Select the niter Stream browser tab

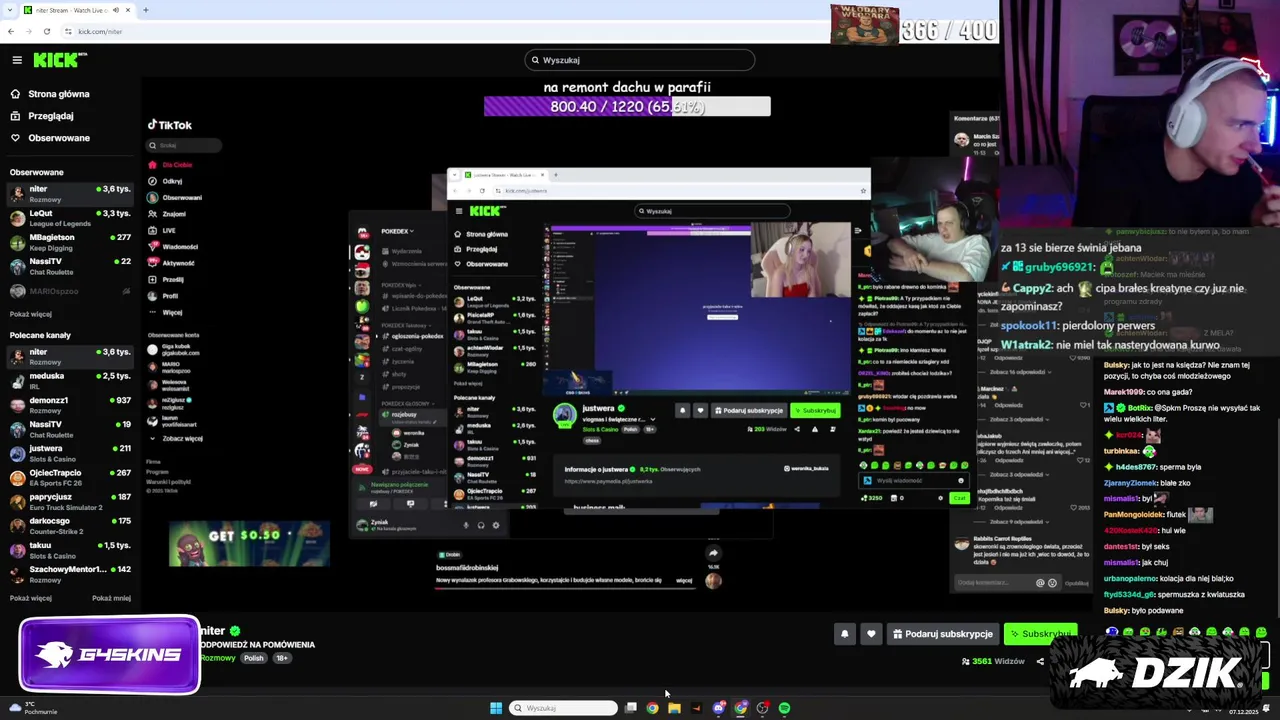click(76, 10)
